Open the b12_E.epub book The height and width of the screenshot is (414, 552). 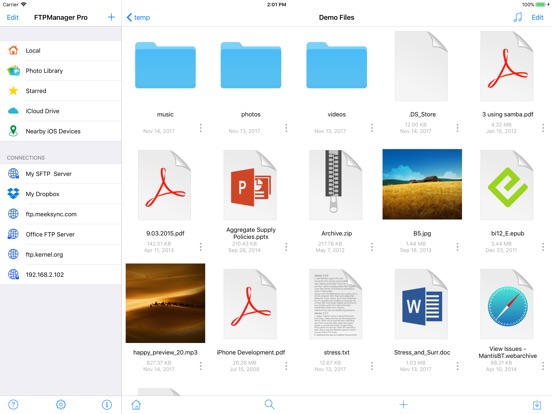[507, 185]
